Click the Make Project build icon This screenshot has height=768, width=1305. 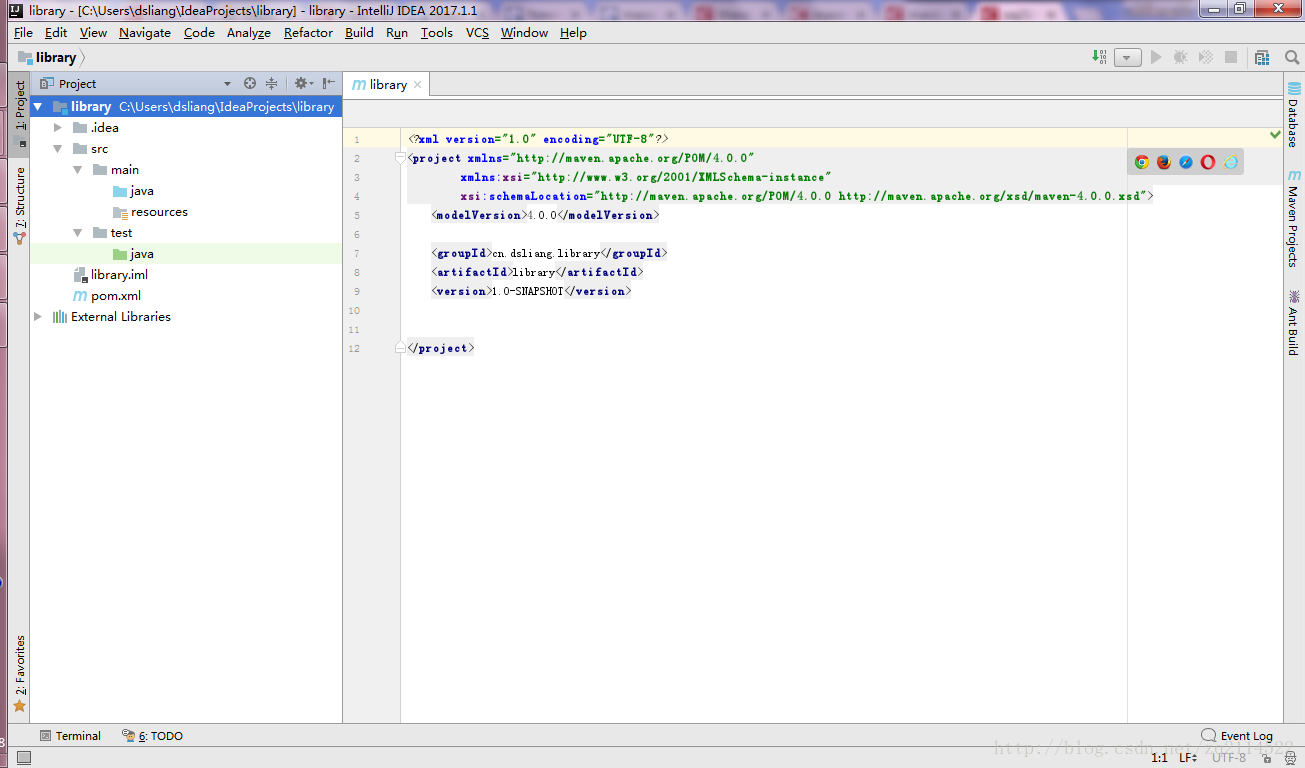[1100, 58]
